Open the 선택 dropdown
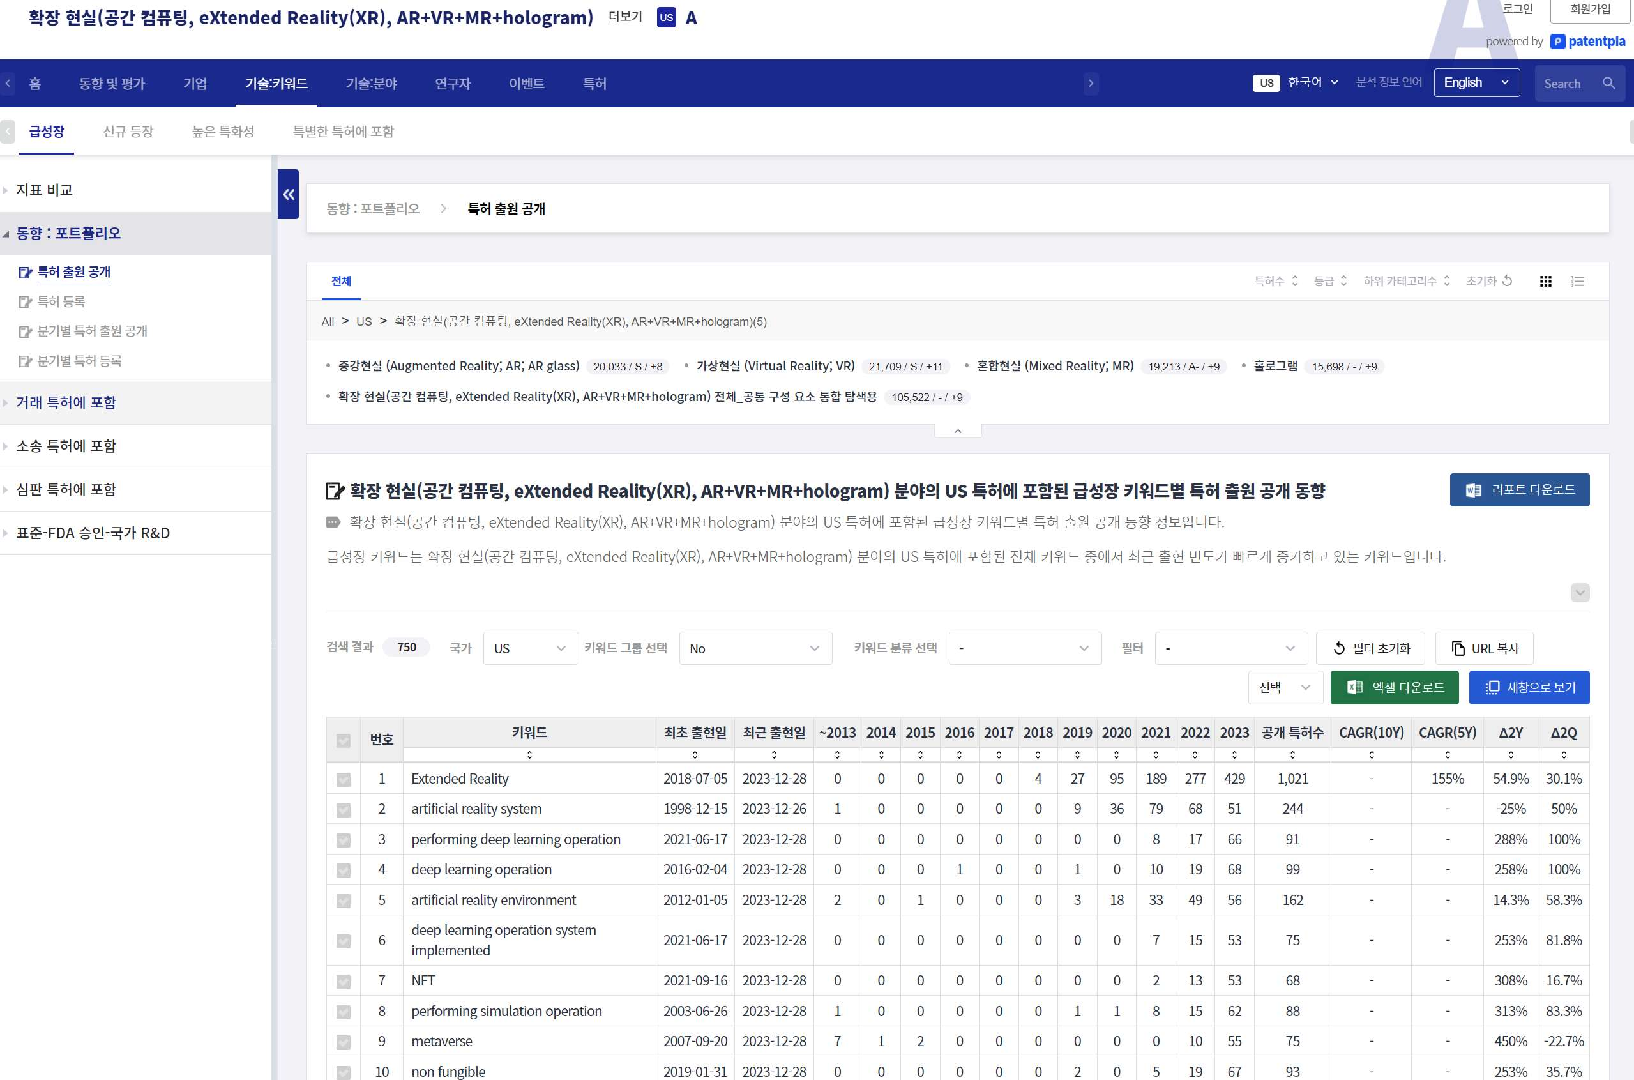Image resolution: width=1634 pixels, height=1080 pixels. [1284, 687]
